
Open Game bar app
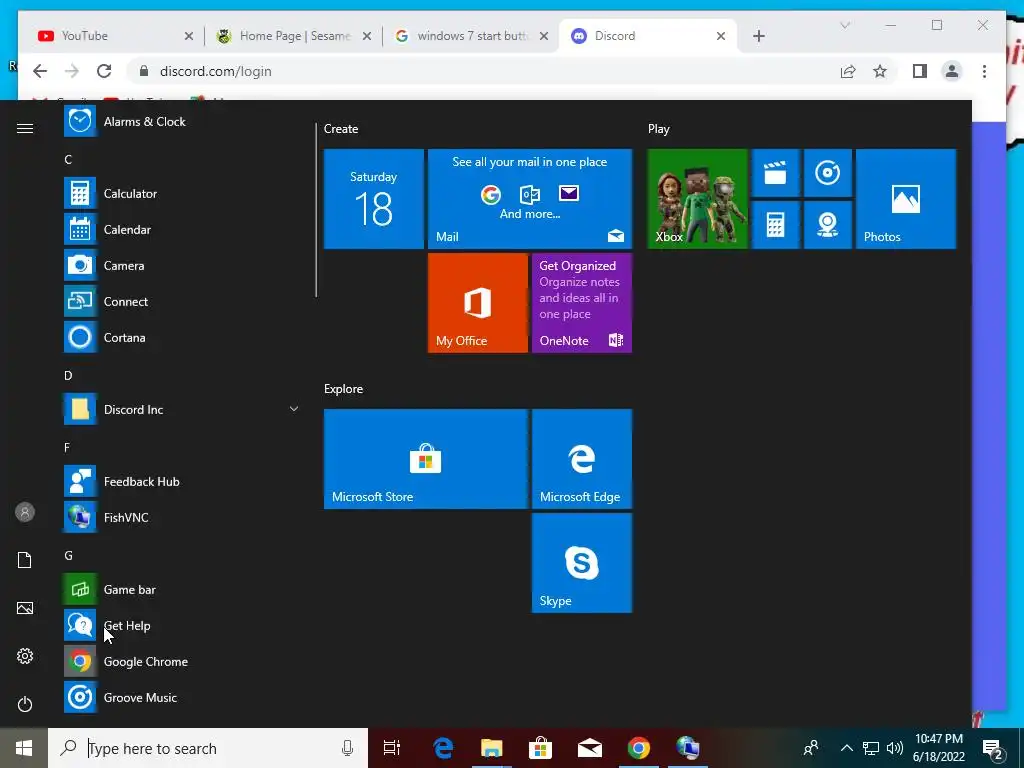(182, 589)
